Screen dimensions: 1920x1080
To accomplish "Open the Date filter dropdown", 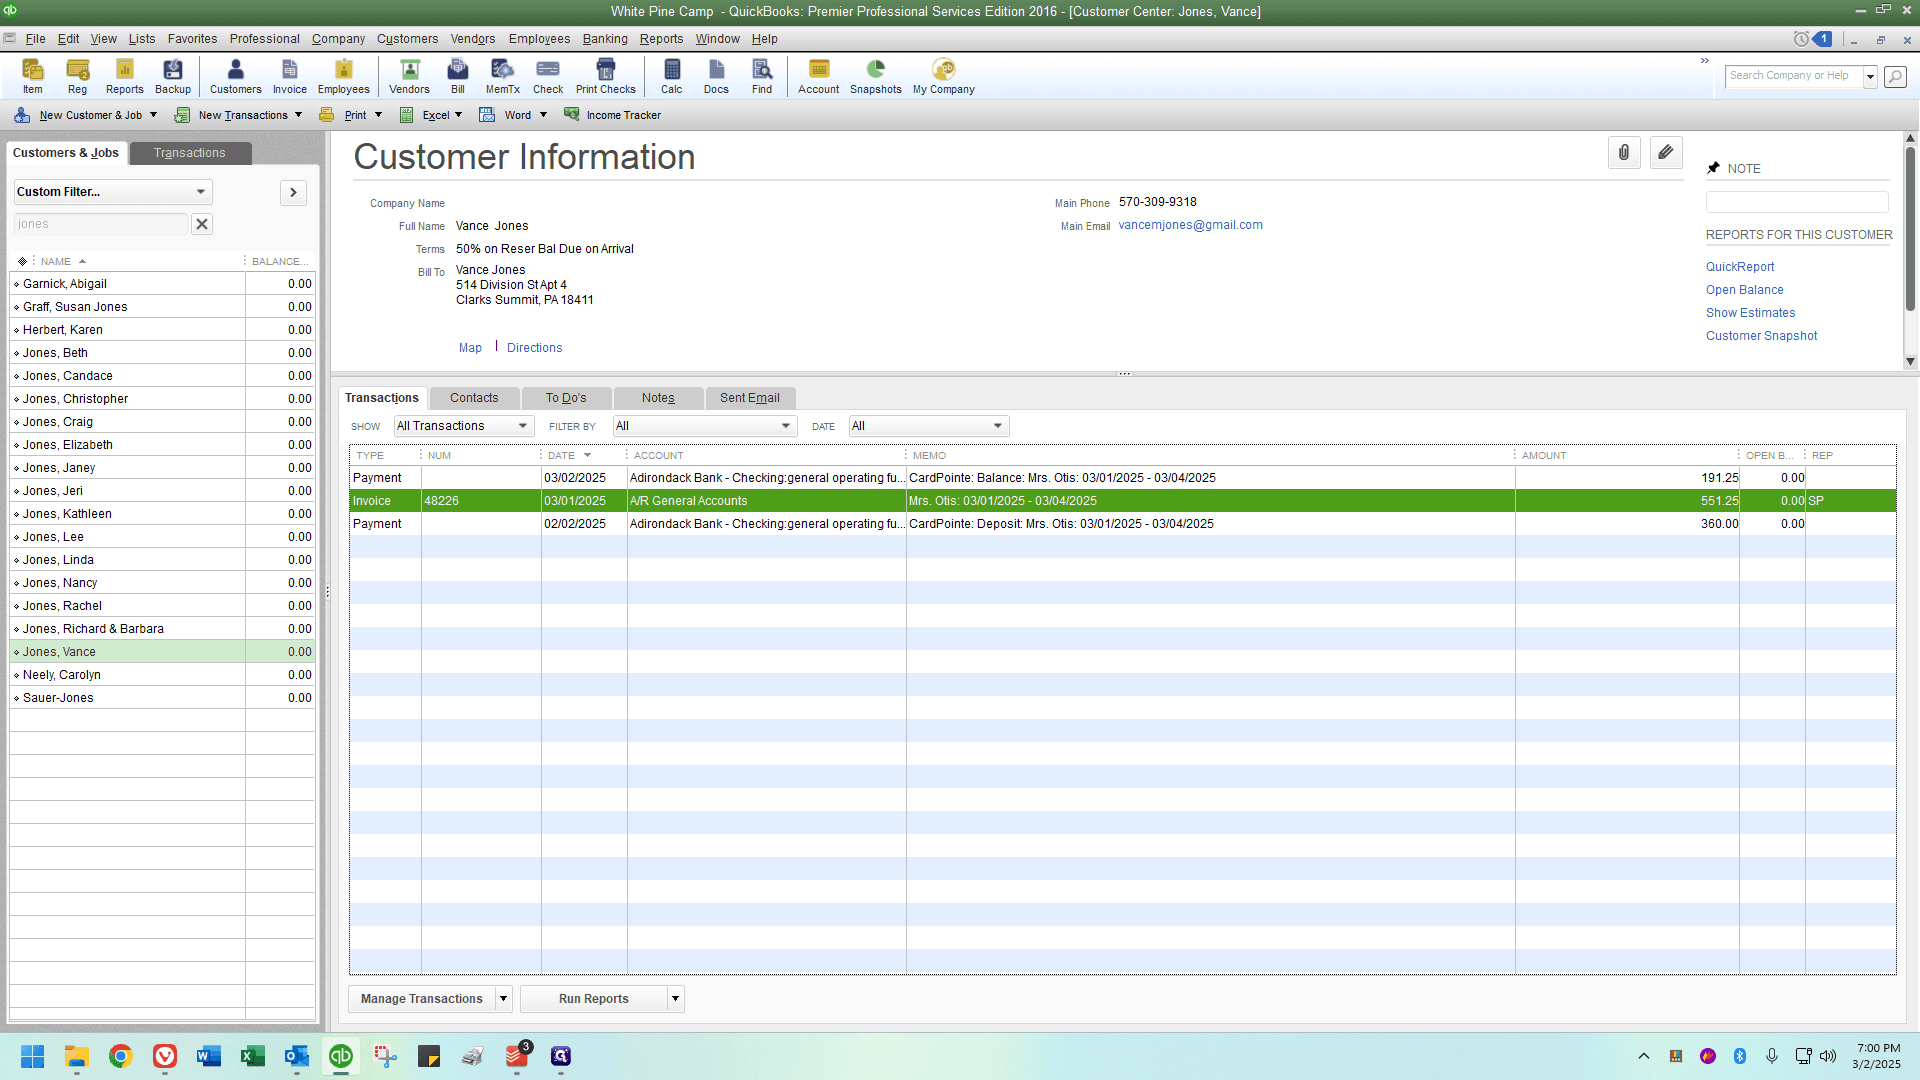I will tap(929, 426).
